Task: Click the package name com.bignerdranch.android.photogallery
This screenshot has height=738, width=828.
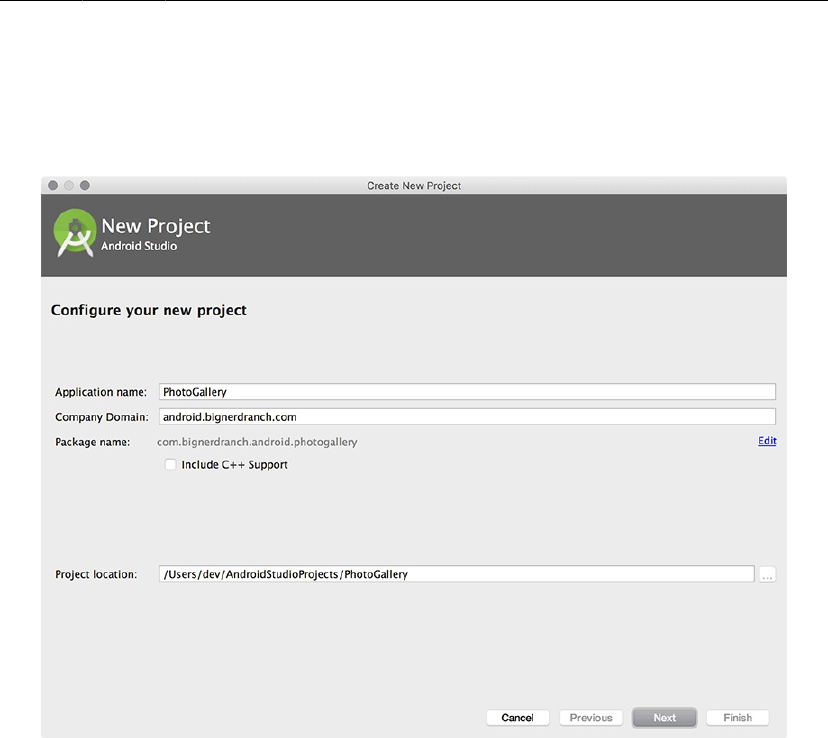Action: tap(257, 442)
